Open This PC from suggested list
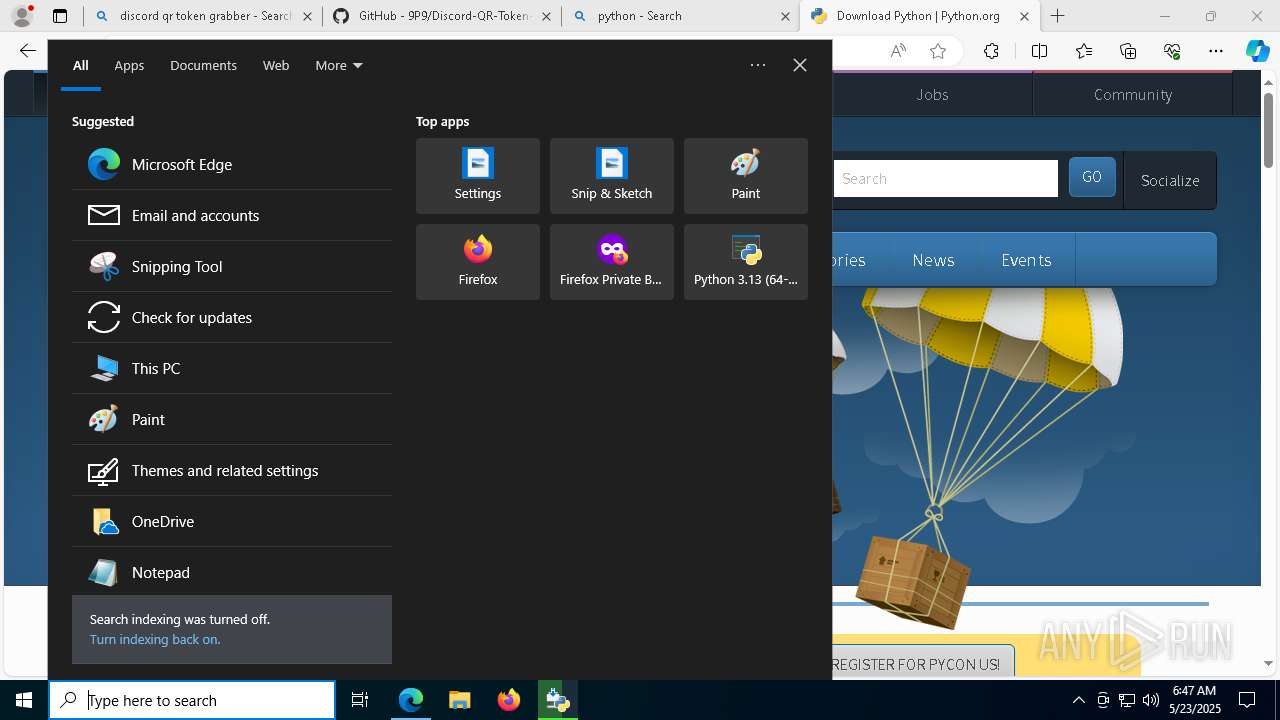 (232, 368)
